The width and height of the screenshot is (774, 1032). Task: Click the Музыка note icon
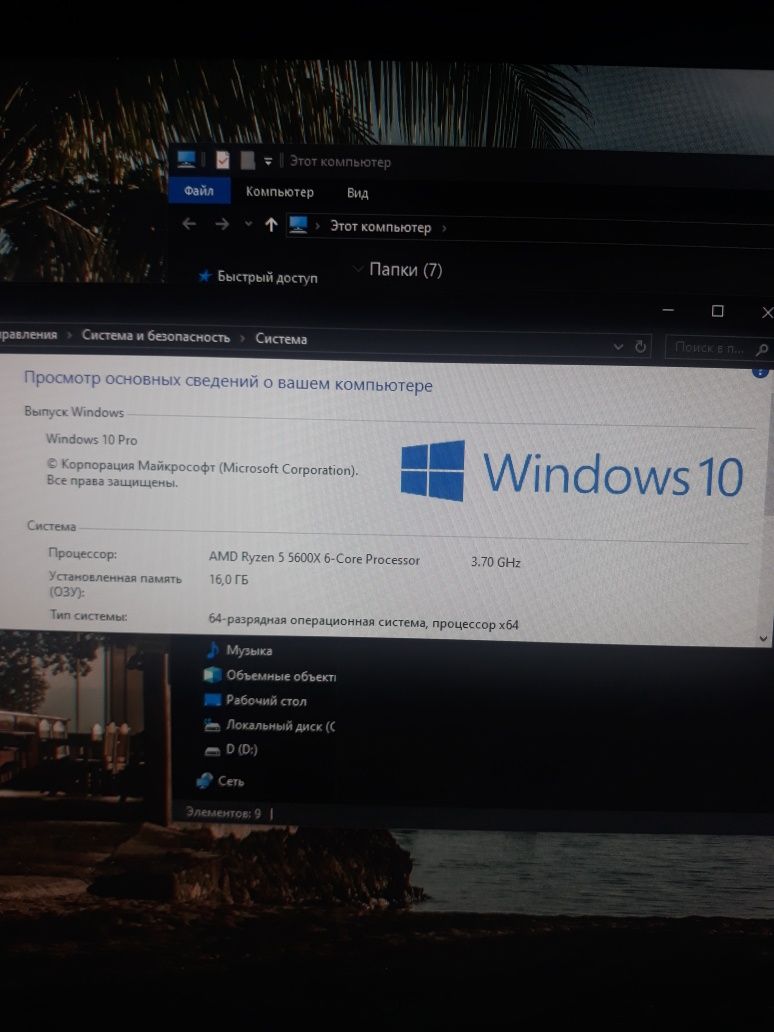tap(212, 650)
